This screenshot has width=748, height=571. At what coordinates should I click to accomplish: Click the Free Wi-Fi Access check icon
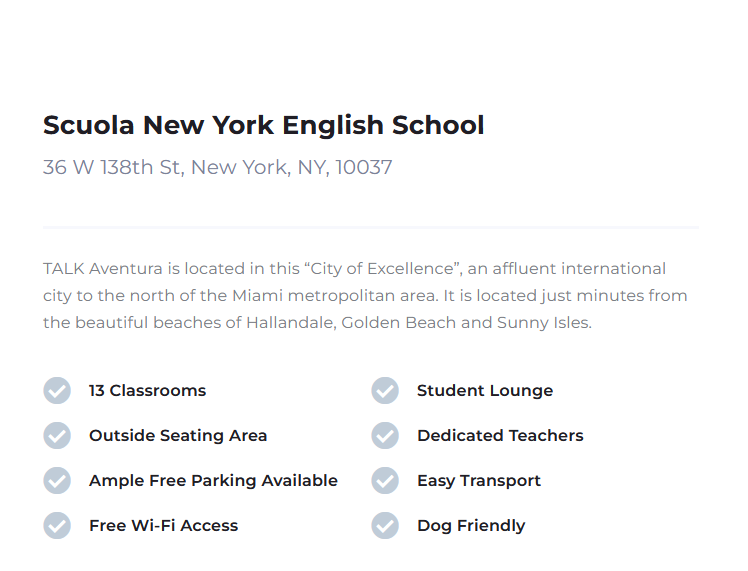57,526
